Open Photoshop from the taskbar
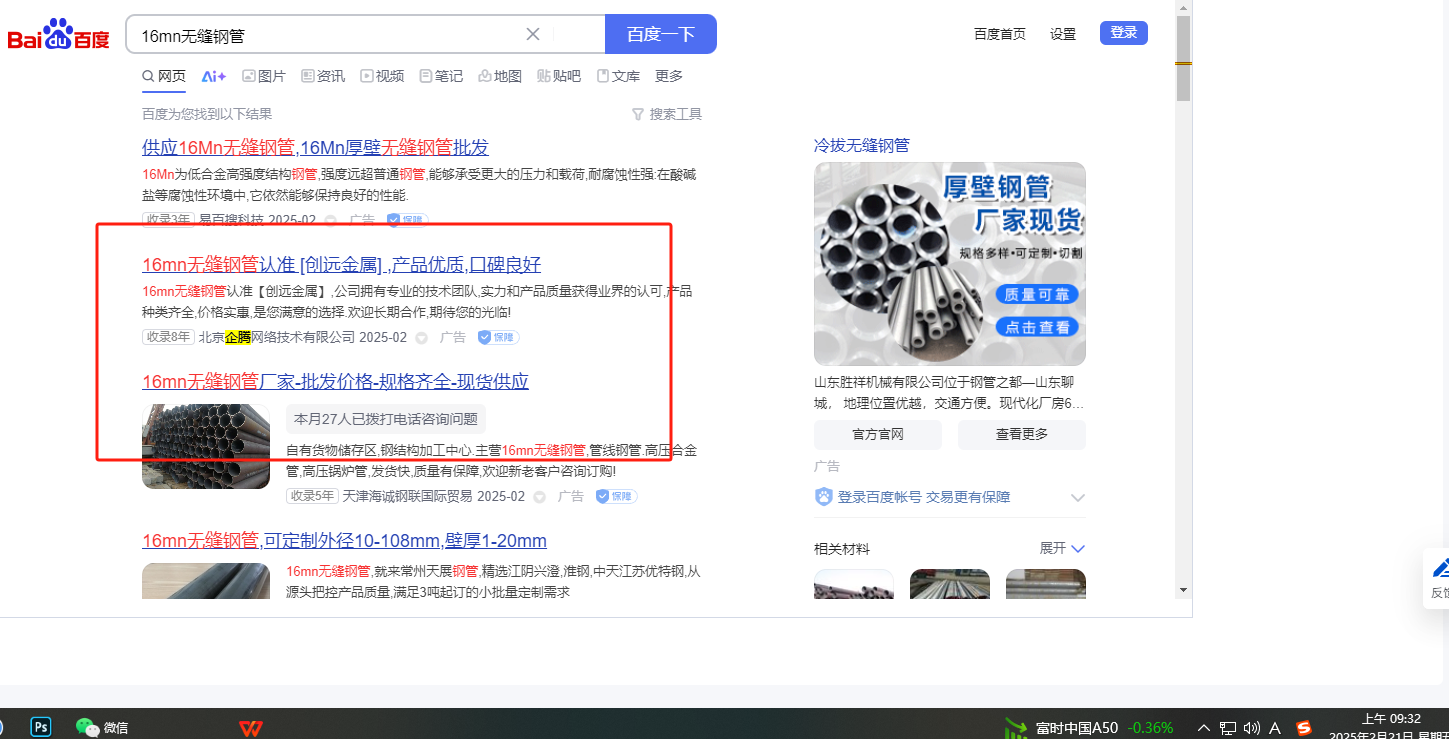 (x=41, y=727)
